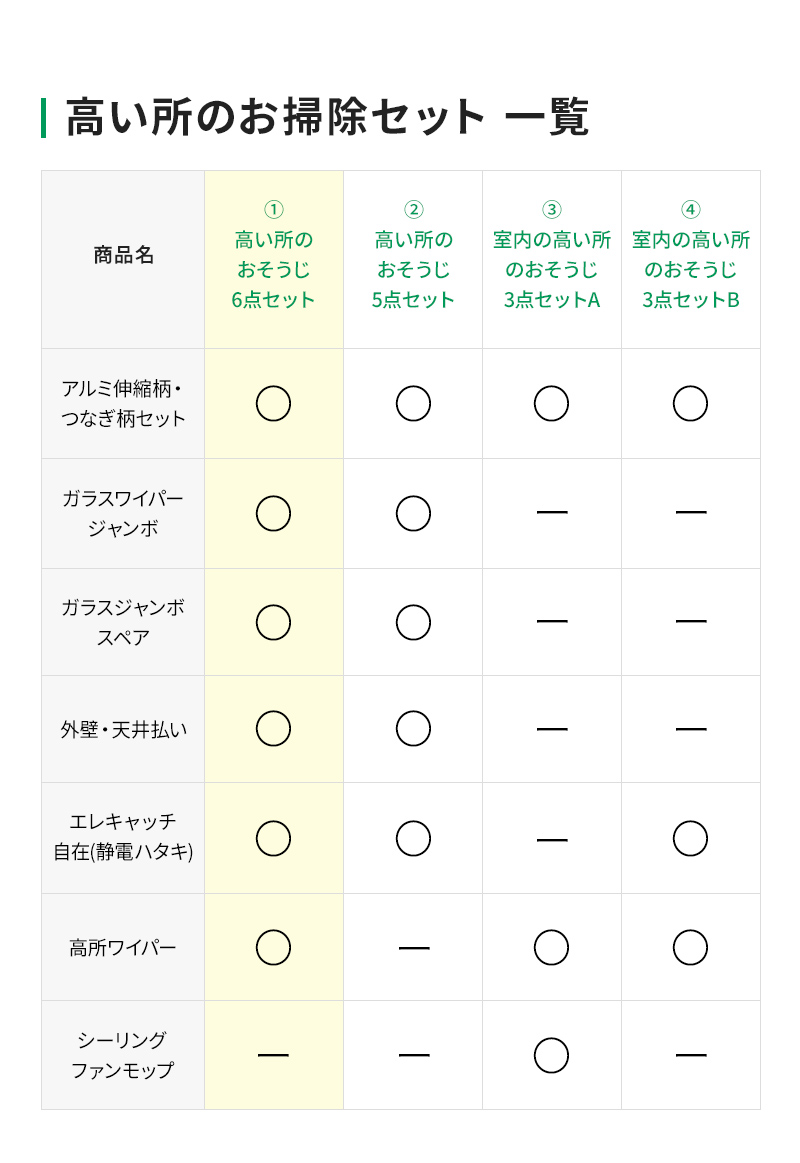Click the dash for シーリングファンモップ in set ①
Screen dimensions: 800x1163
tap(273, 1055)
